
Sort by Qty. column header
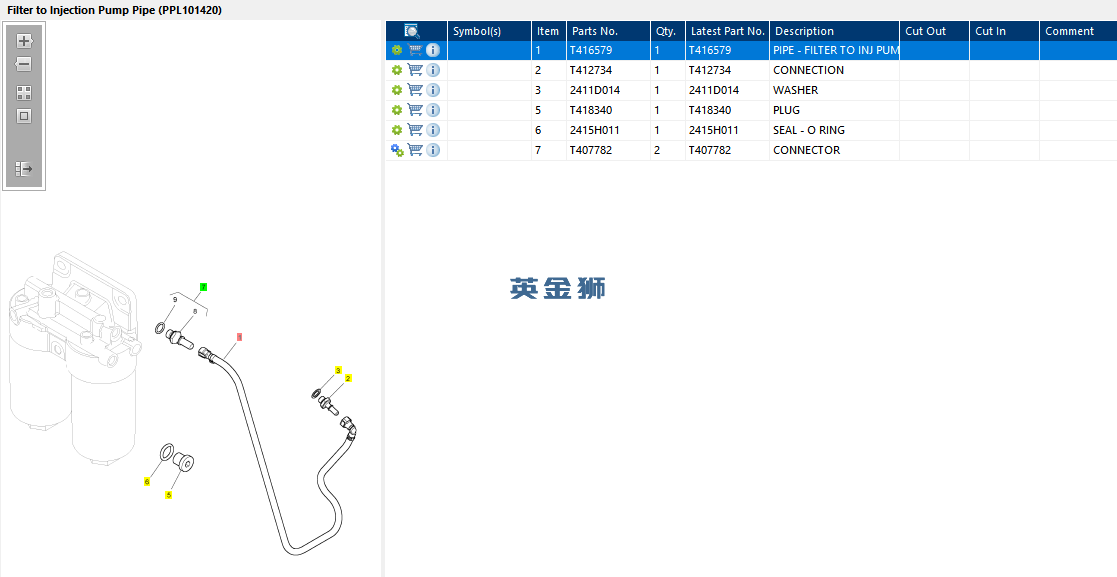tap(667, 31)
